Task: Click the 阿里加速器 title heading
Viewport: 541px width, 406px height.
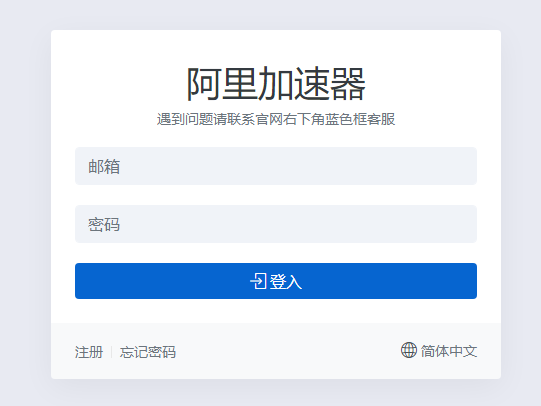Action: point(276,84)
